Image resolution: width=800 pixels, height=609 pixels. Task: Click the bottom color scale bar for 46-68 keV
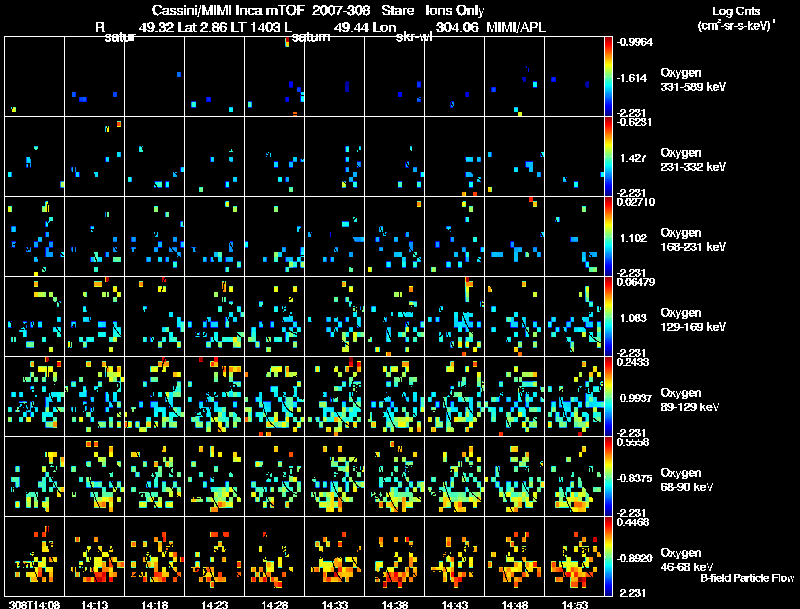pyautogui.click(x=608, y=556)
